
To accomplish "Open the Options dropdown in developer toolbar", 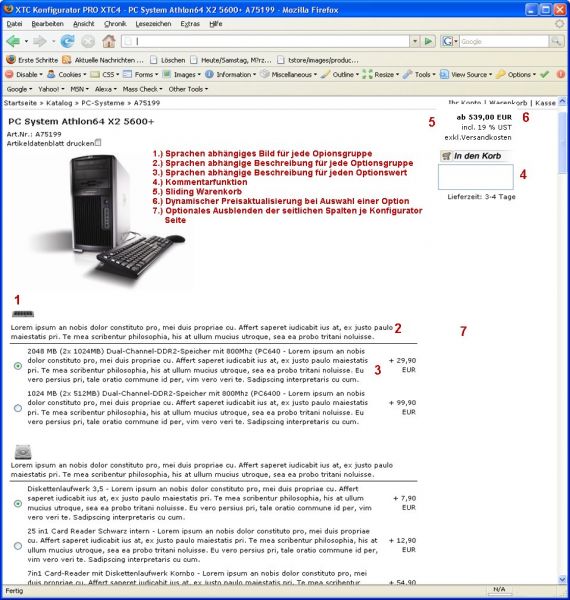I will (x=516, y=74).
